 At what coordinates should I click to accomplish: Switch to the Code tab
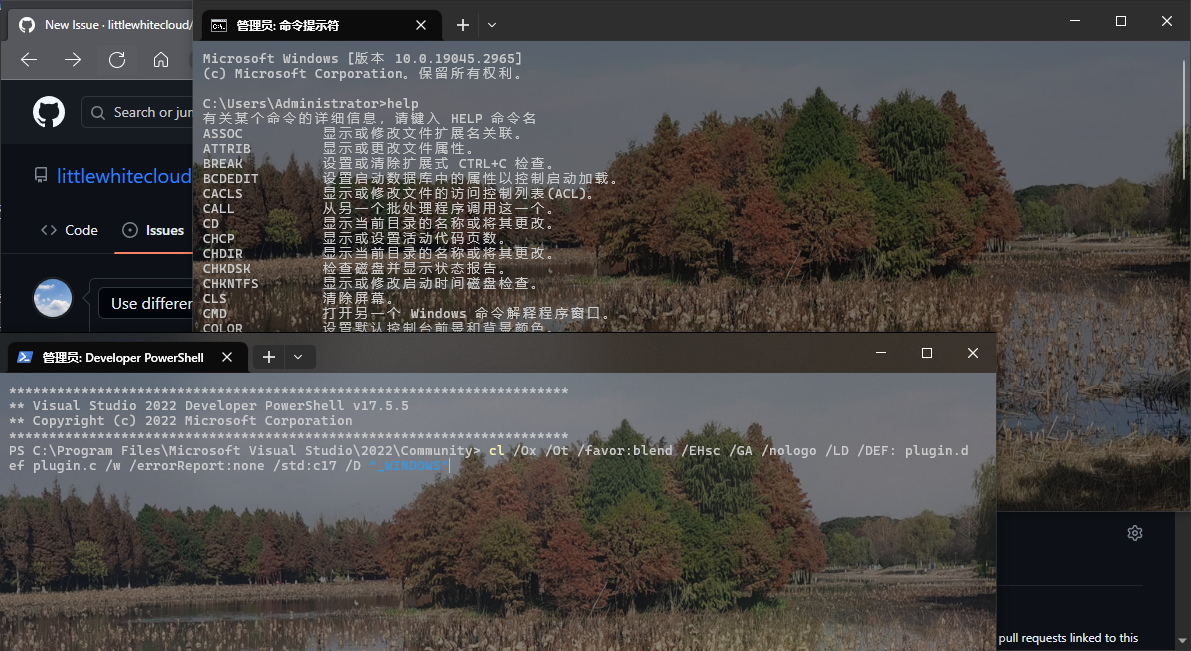point(68,230)
